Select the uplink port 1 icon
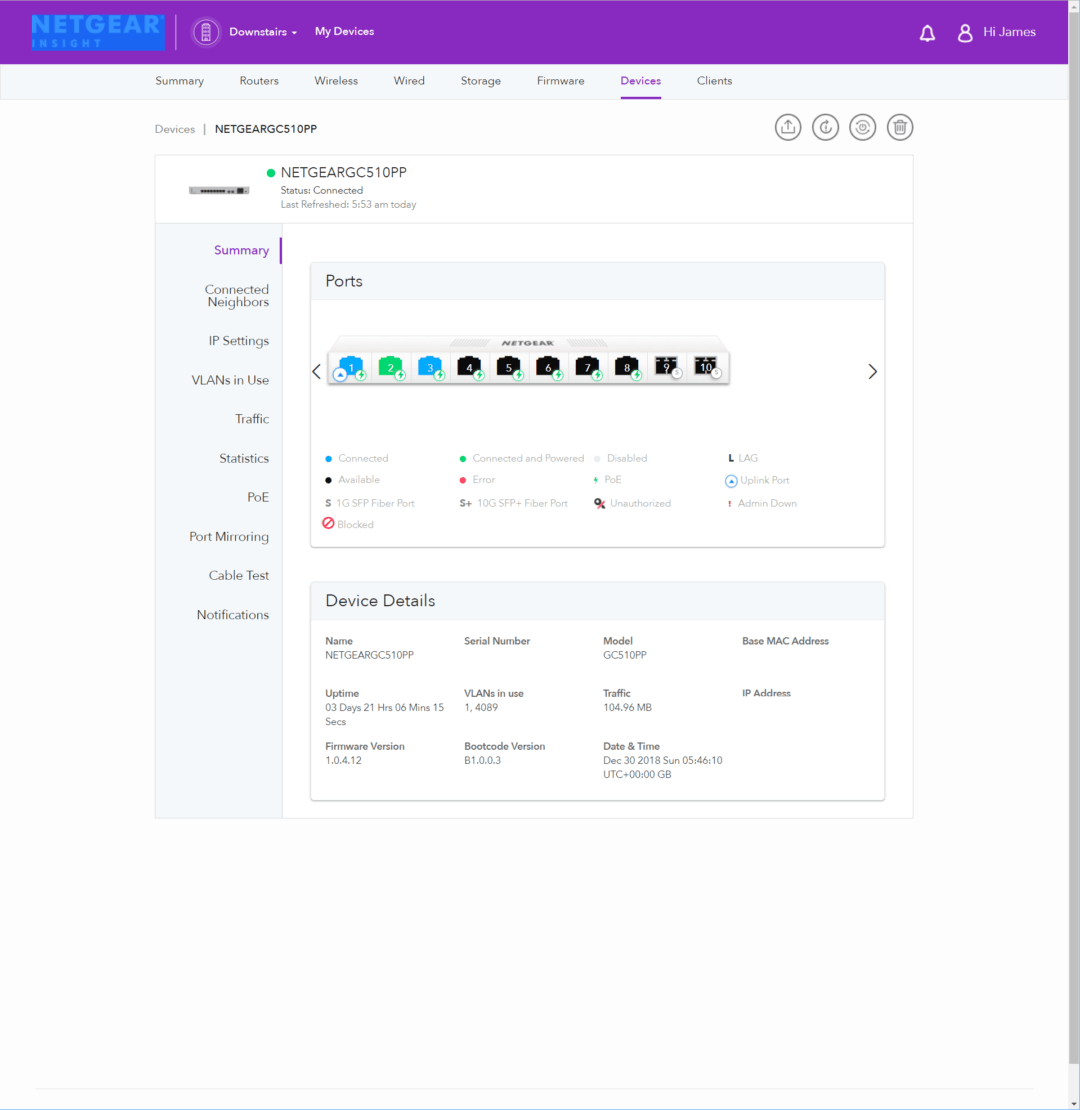The width and height of the screenshot is (1080, 1110). coord(351,366)
